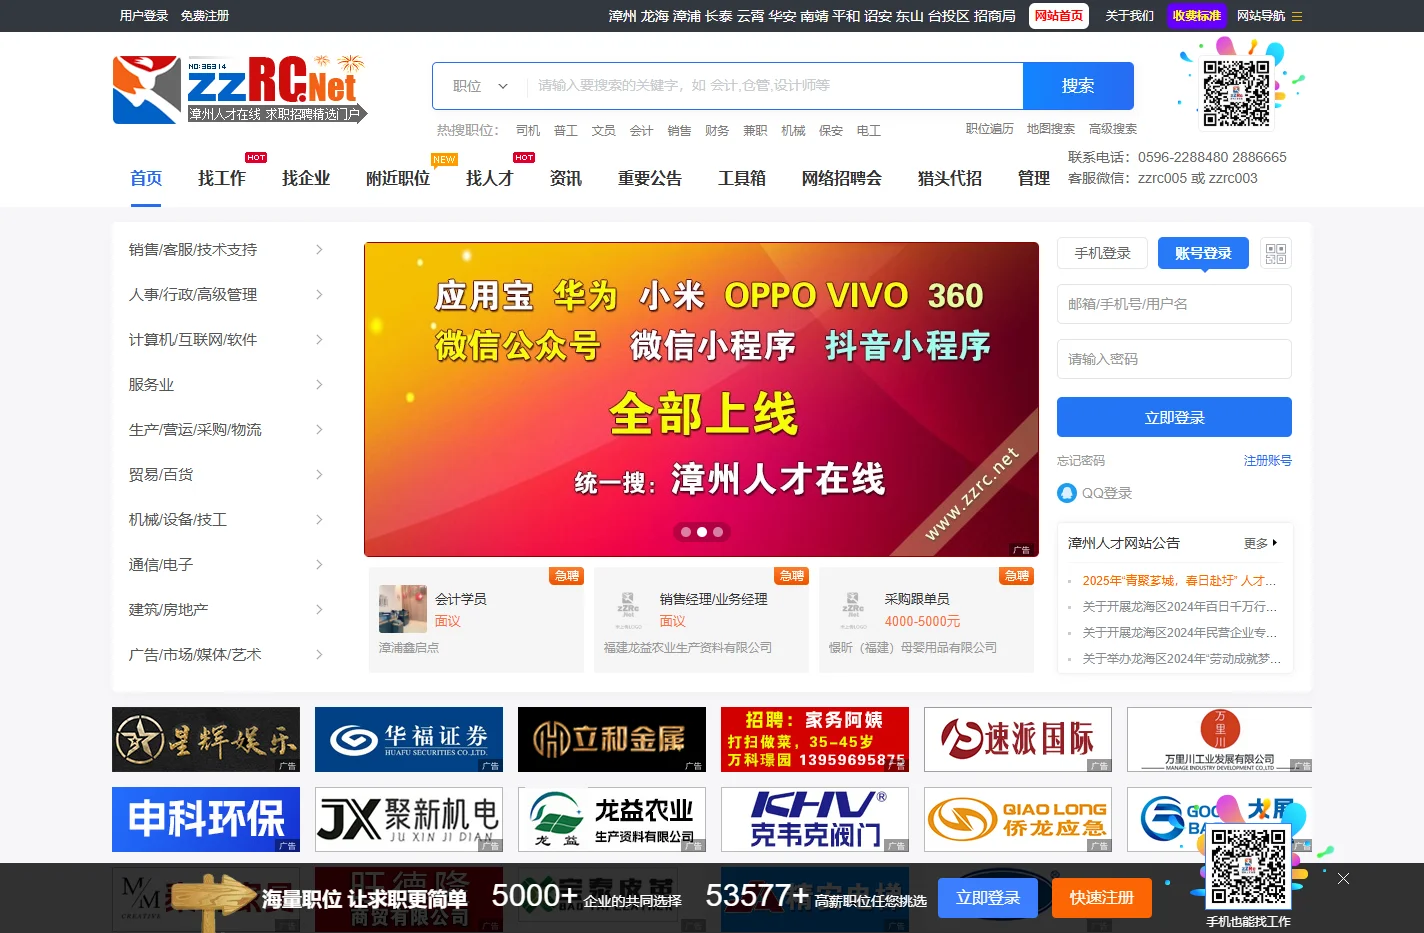Switch to 账号登录 tab
The width and height of the screenshot is (1424, 933).
[x=1204, y=253]
